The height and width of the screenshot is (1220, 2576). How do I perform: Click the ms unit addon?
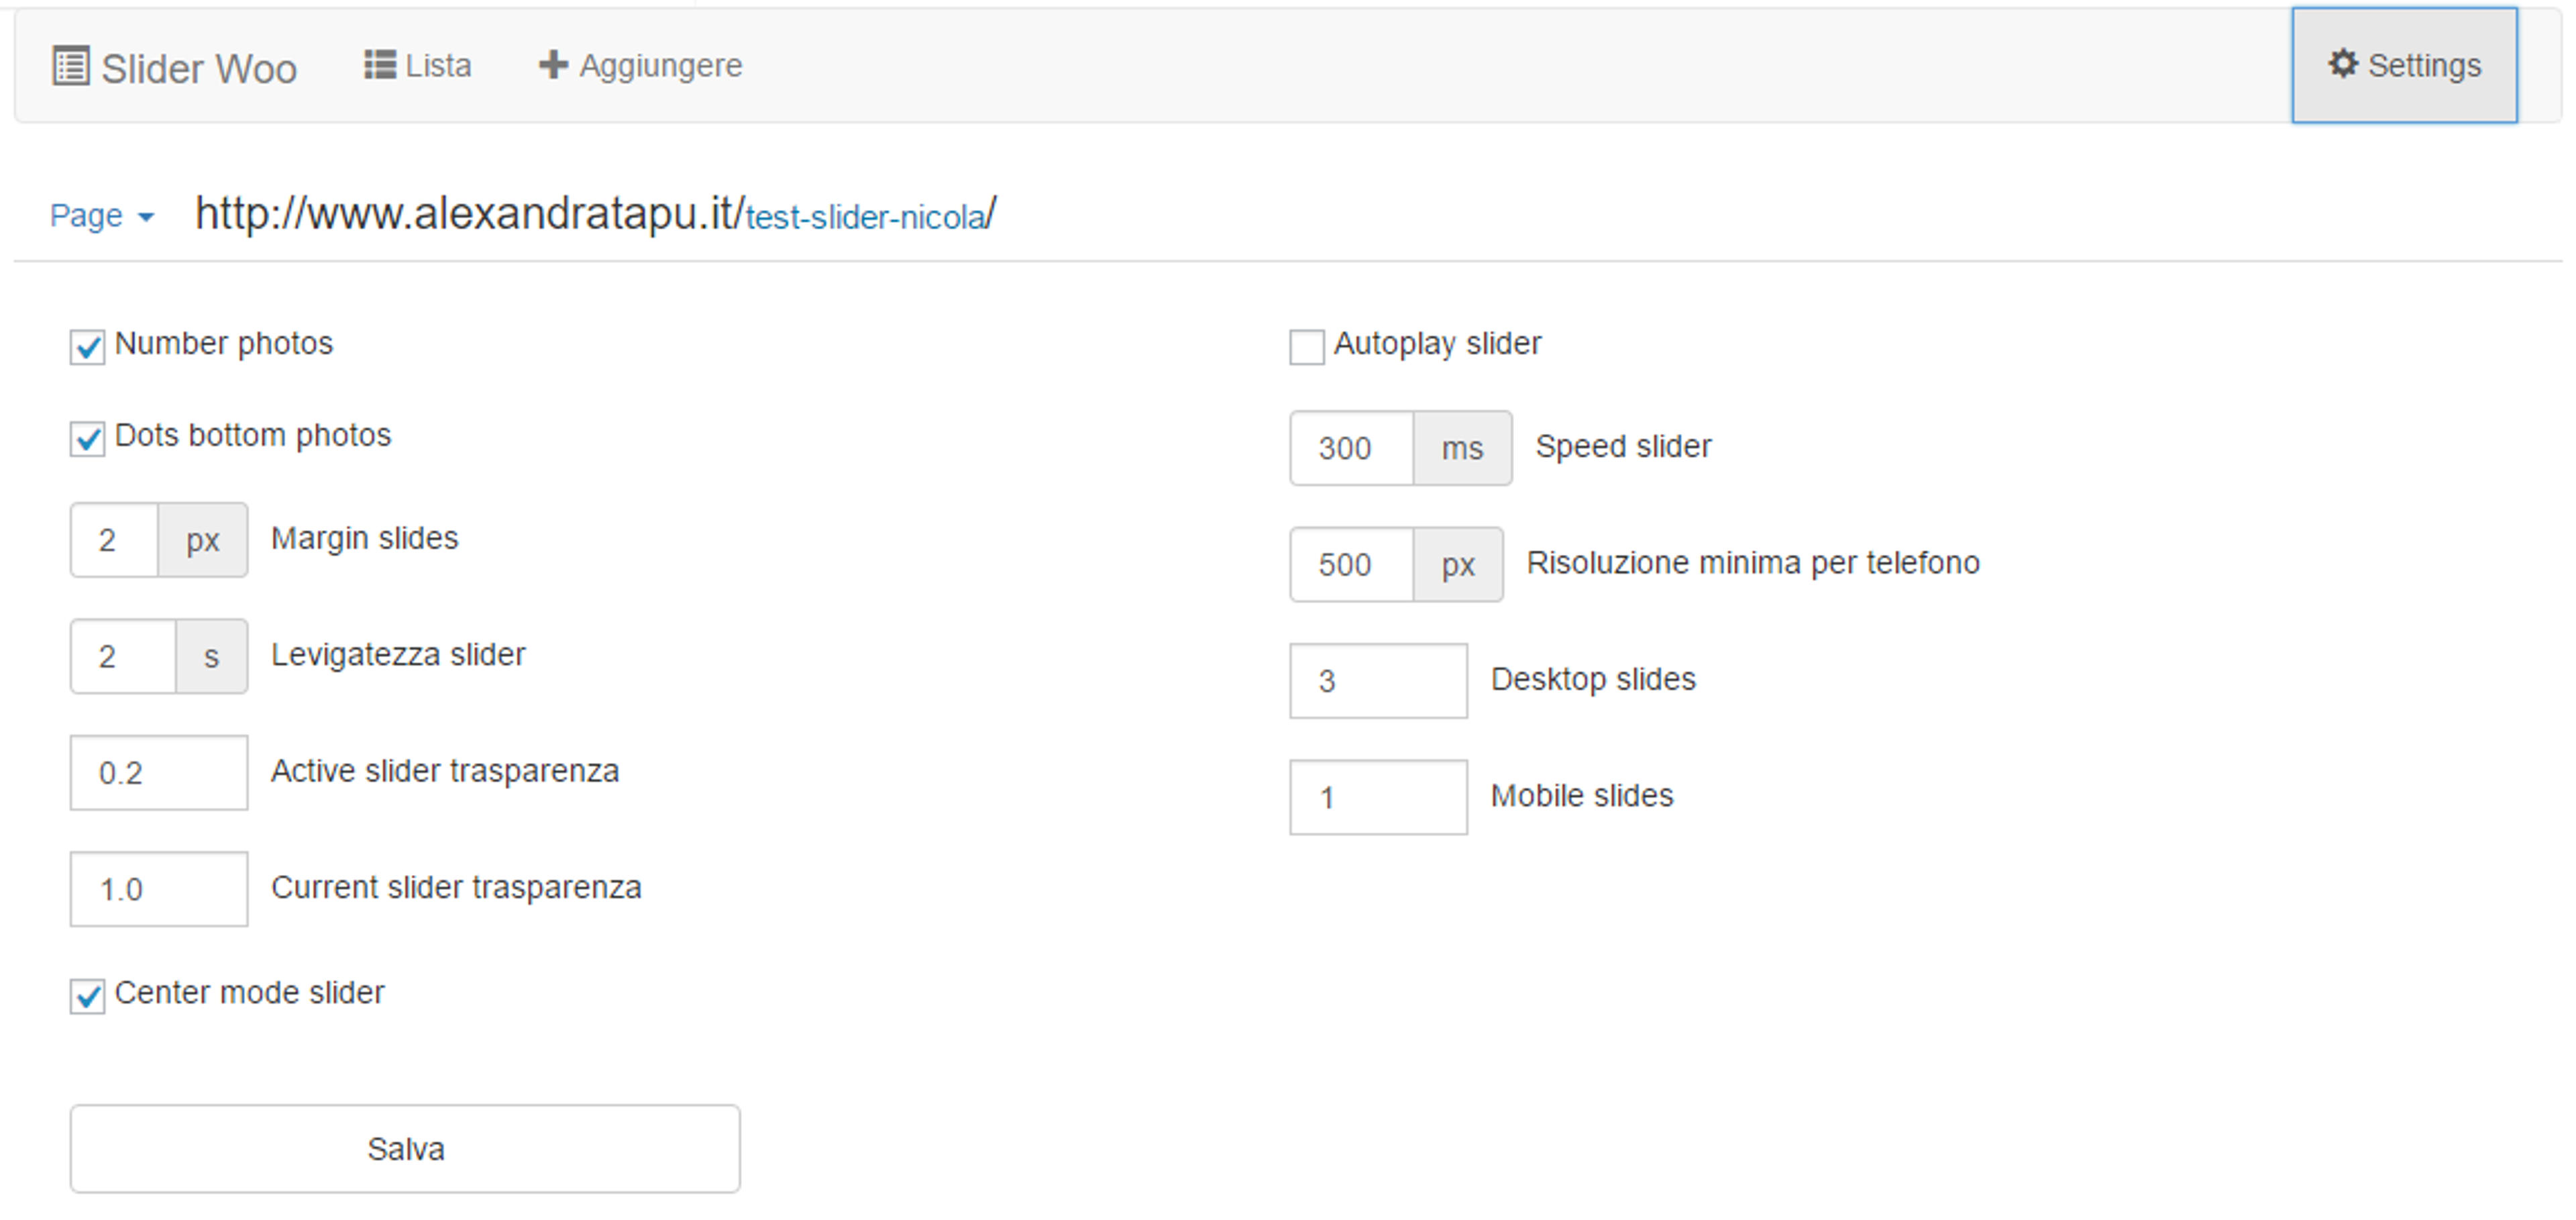(x=1462, y=448)
